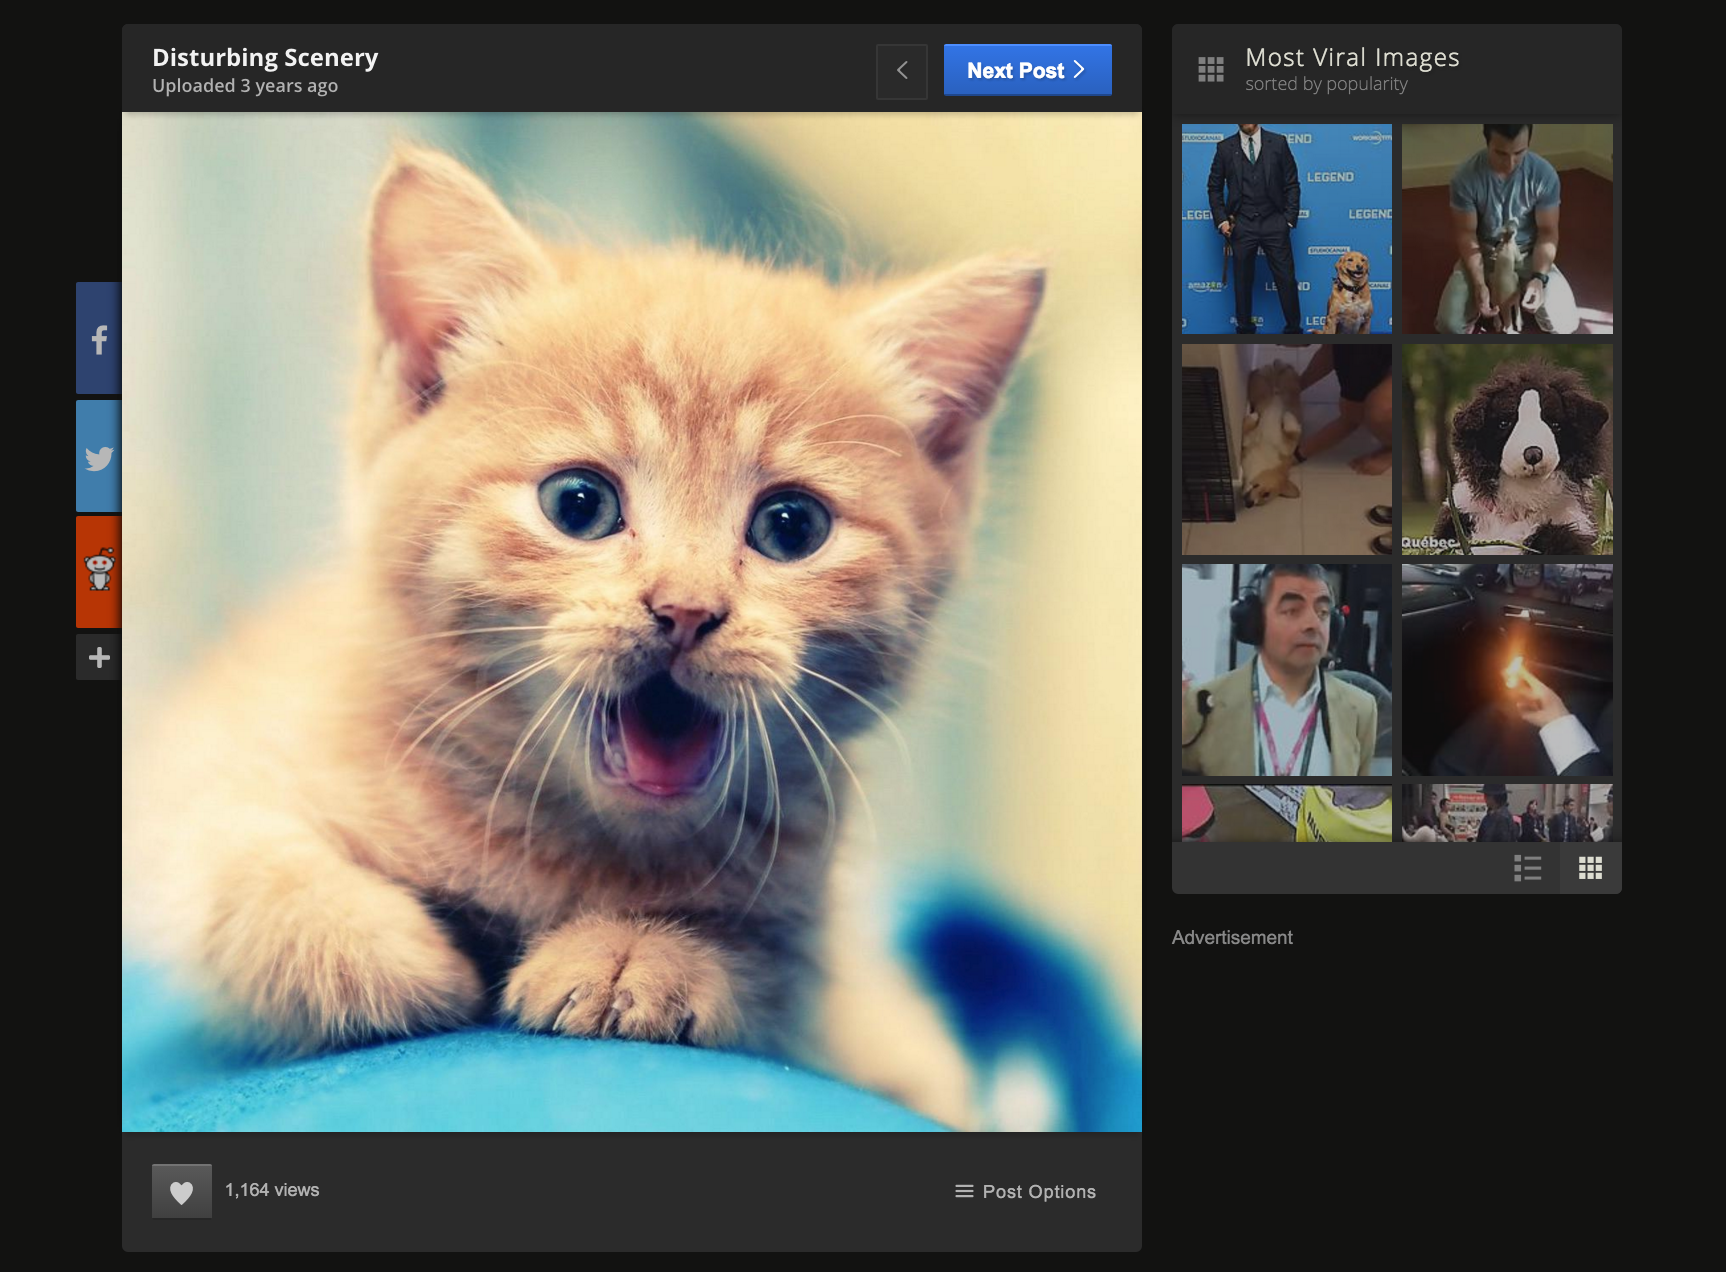The width and height of the screenshot is (1726, 1272).
Task: Open street crowd thumbnail
Action: coord(1507,813)
